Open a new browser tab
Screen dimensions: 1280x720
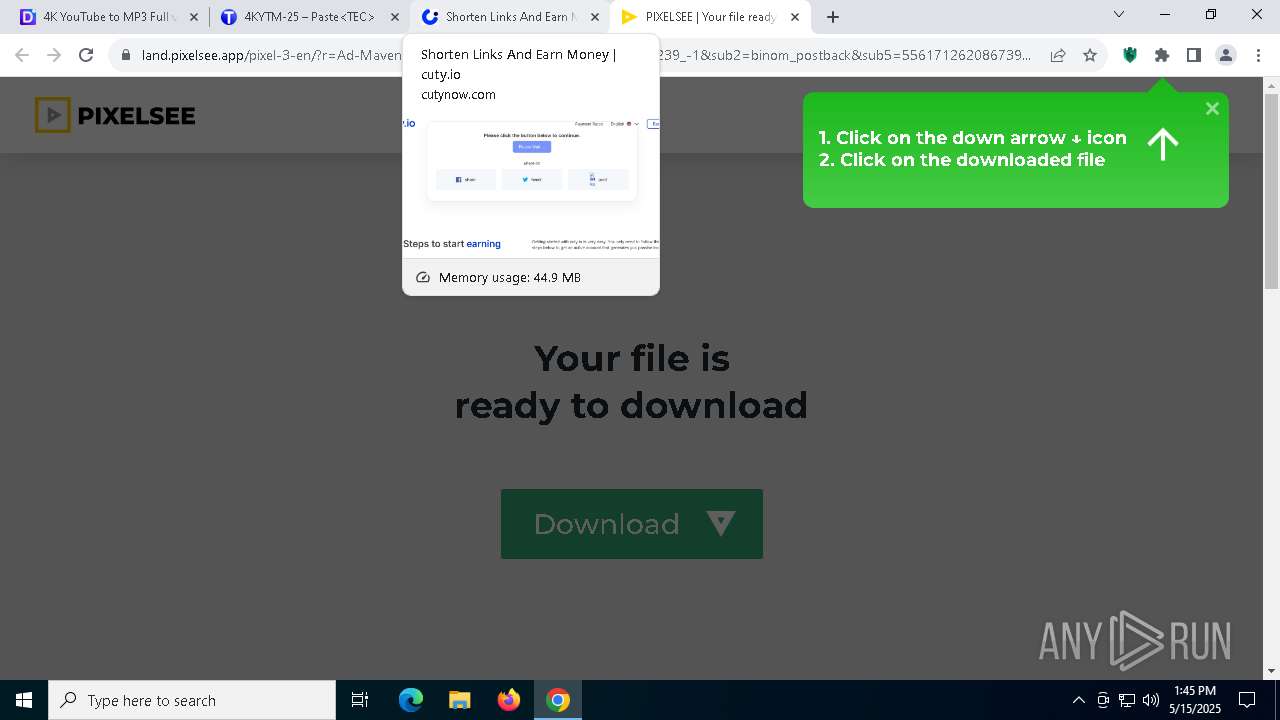point(832,17)
